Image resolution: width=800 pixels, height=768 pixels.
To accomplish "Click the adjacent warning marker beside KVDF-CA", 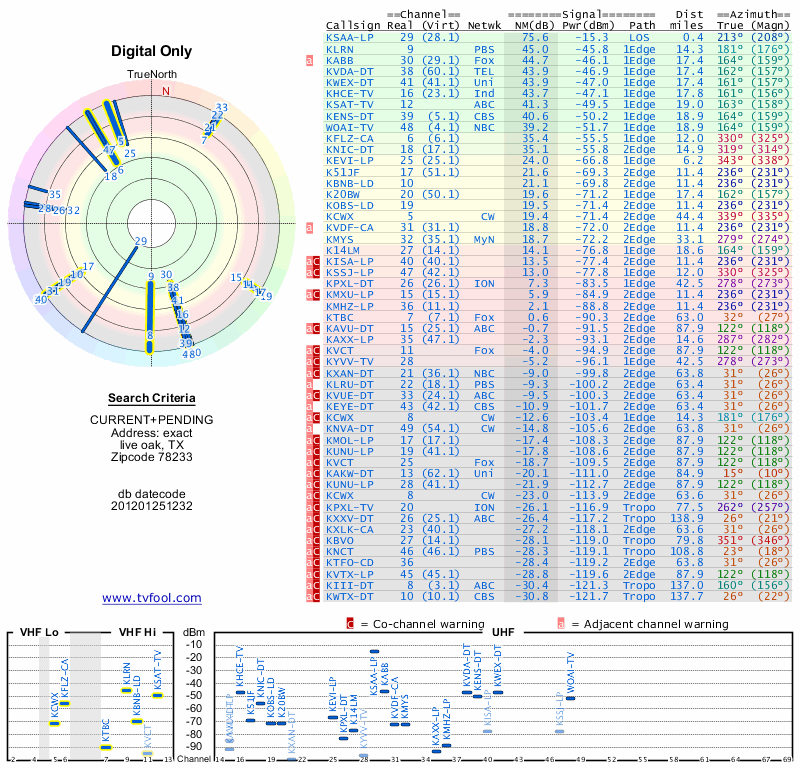I will click(309, 228).
